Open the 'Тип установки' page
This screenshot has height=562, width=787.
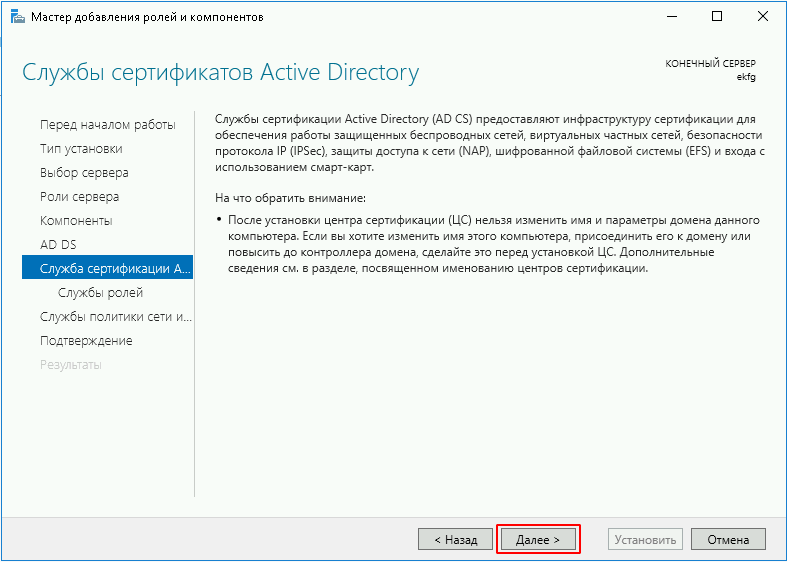tap(81, 148)
